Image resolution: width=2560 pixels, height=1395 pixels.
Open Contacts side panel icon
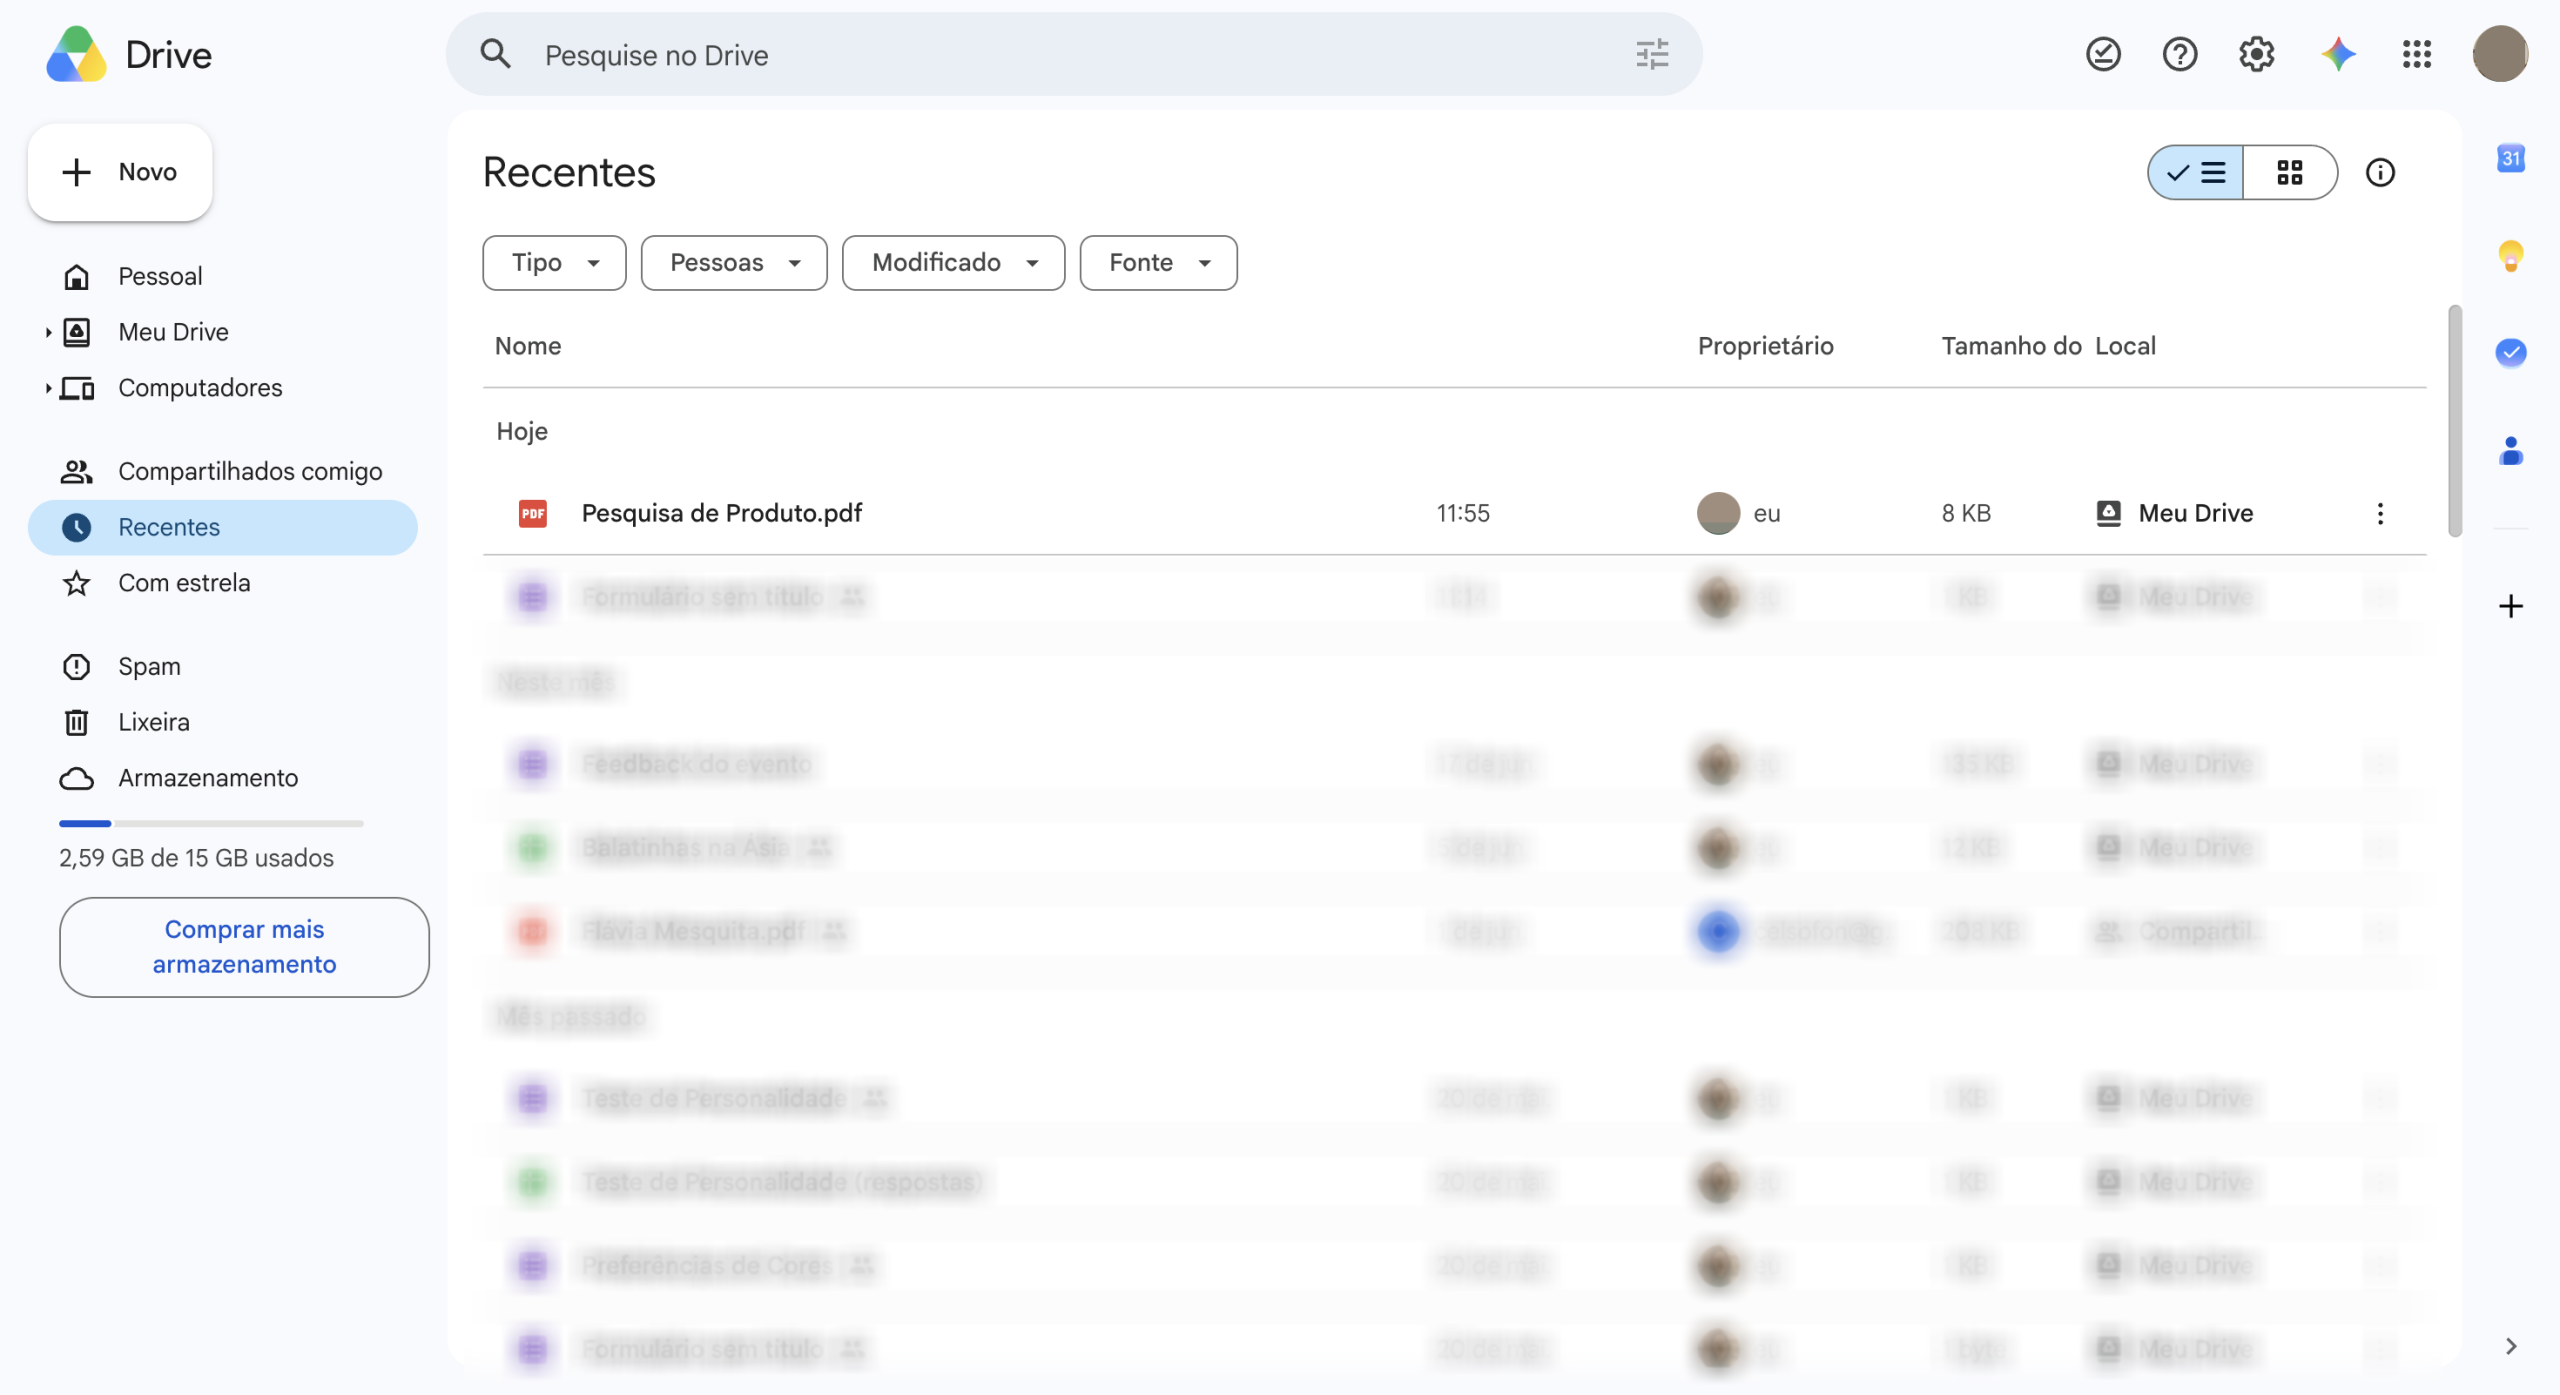[2511, 451]
